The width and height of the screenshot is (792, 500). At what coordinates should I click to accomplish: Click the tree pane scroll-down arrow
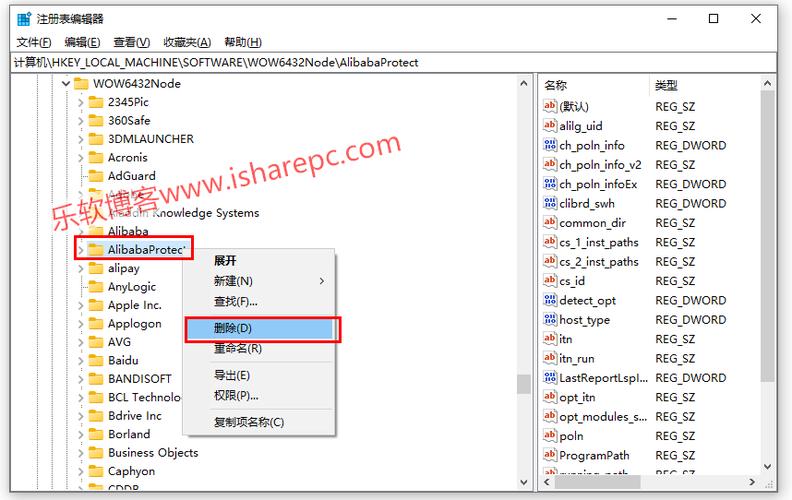(524, 482)
